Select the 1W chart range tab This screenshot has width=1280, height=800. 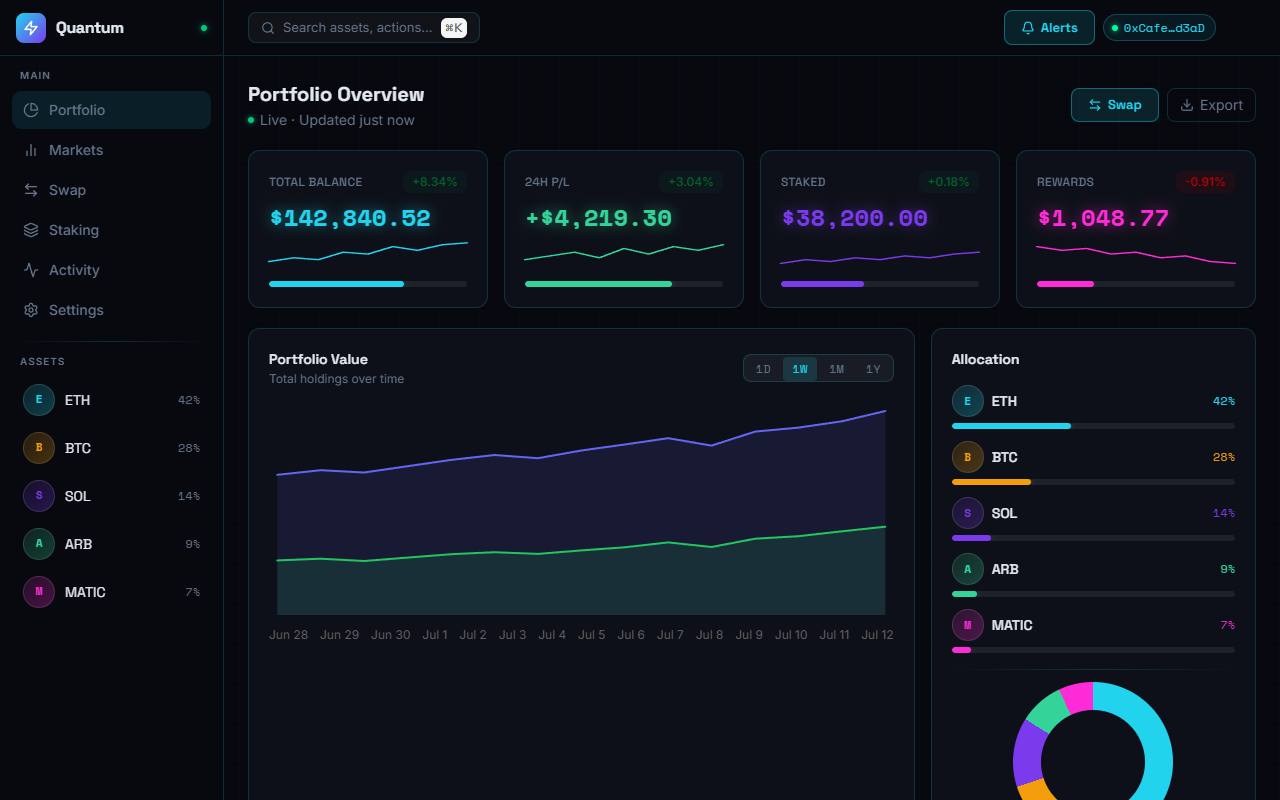tap(800, 369)
